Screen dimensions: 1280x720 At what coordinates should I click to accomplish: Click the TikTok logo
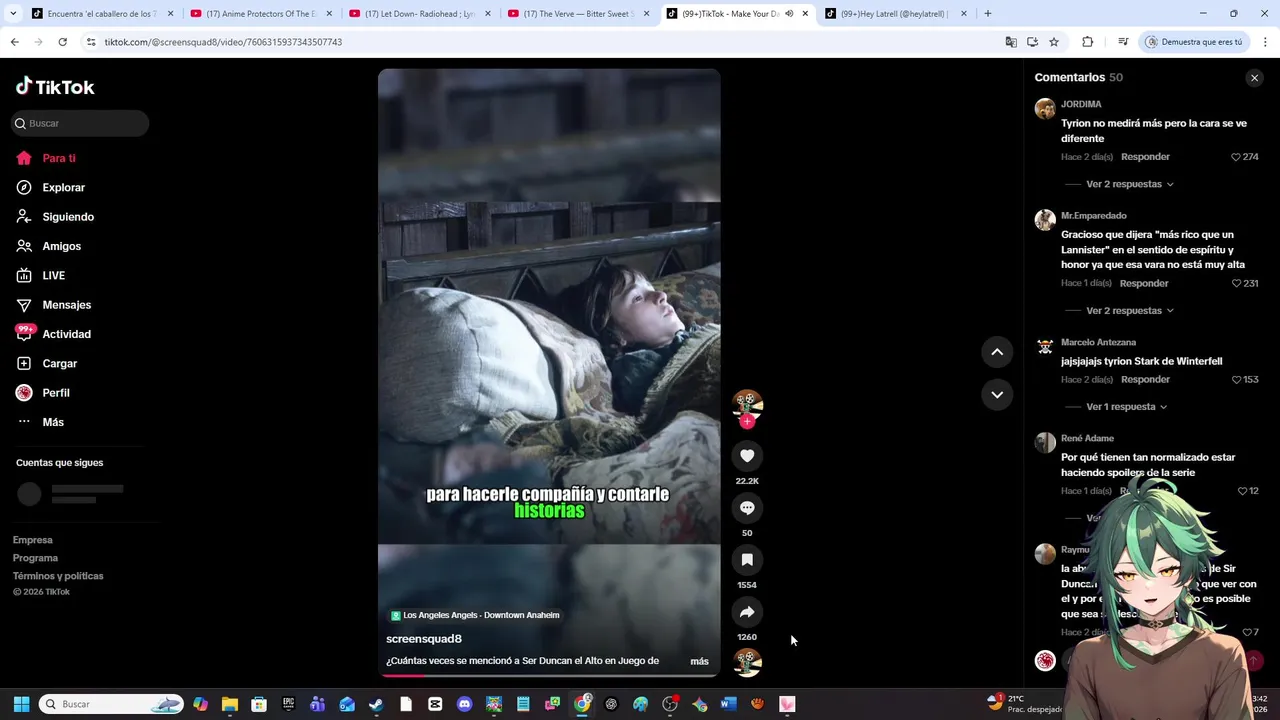(x=55, y=87)
